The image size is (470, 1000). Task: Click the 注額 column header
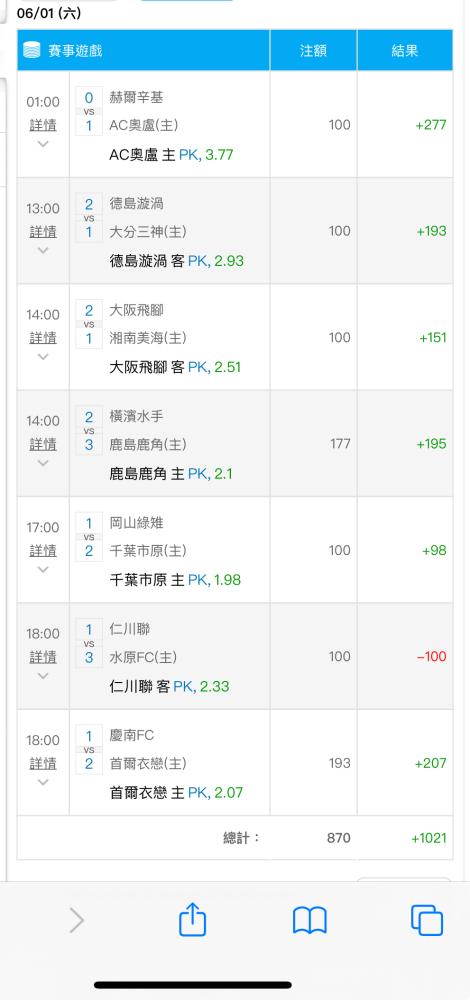[313, 50]
